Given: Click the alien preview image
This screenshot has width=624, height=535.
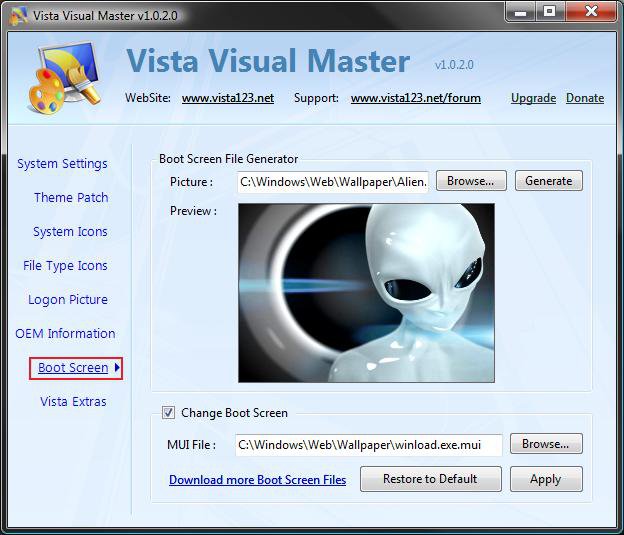Looking at the screenshot, I should coord(367,293).
